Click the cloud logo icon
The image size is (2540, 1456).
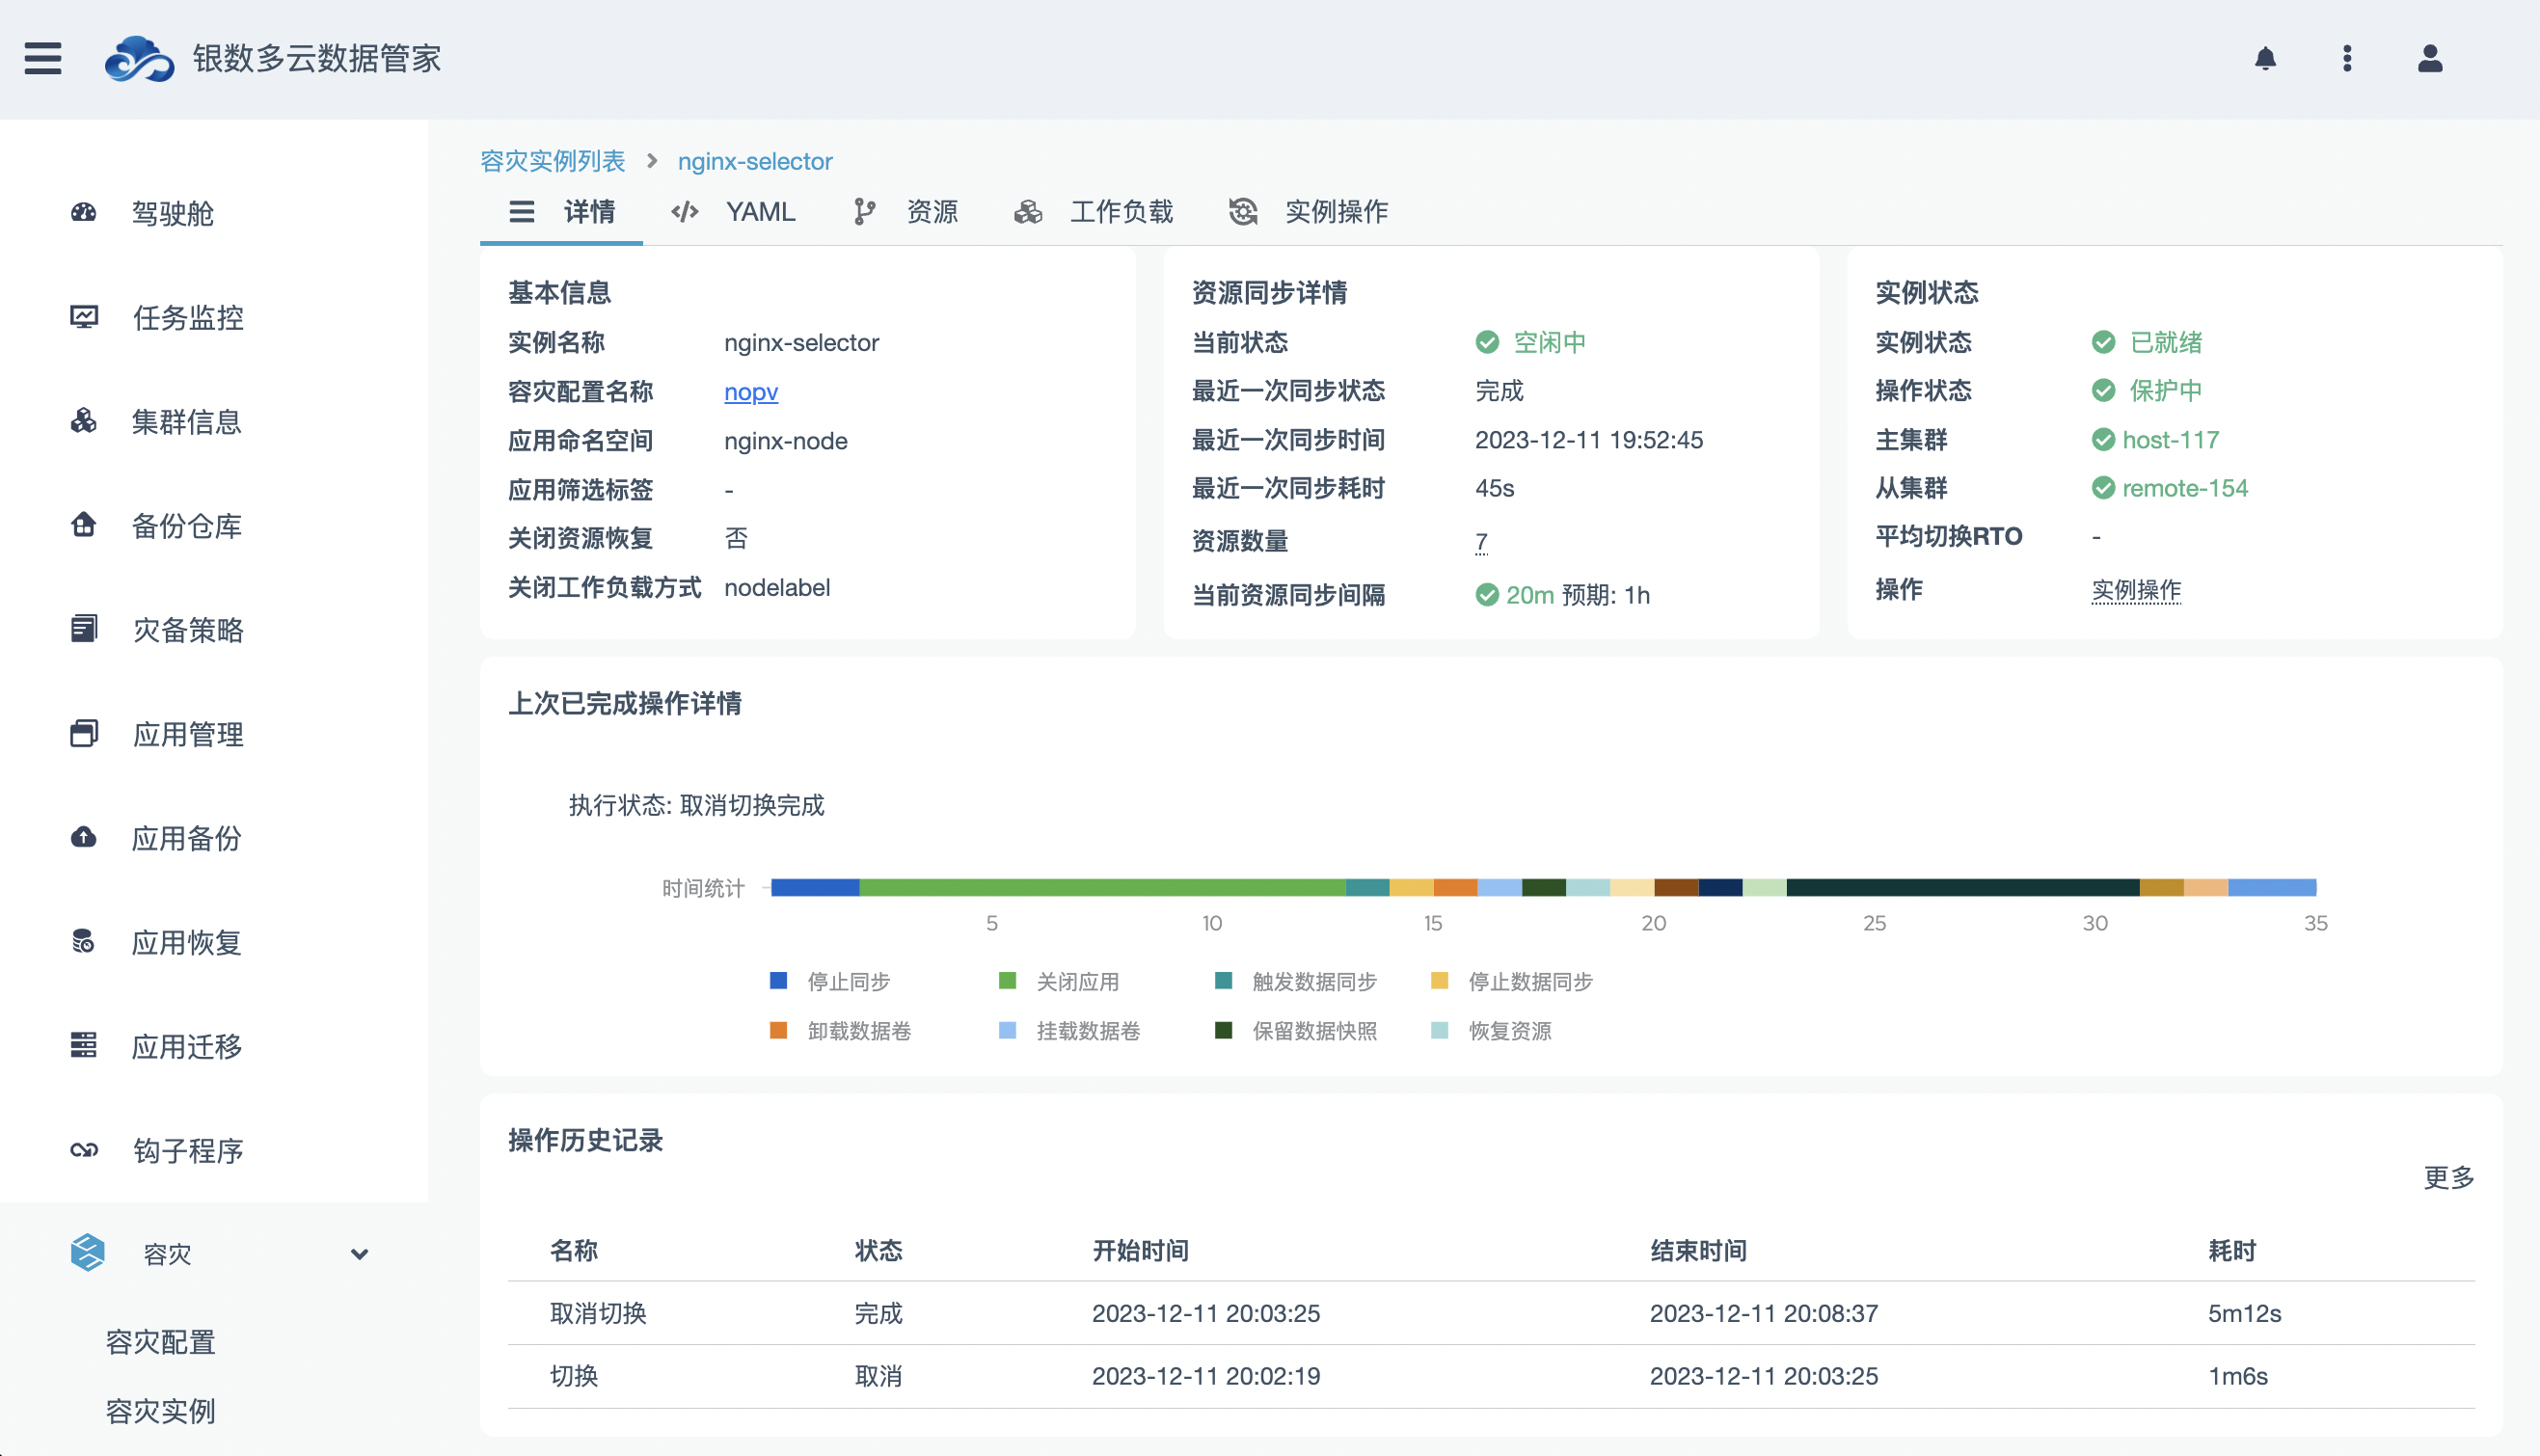pyautogui.click(x=139, y=58)
